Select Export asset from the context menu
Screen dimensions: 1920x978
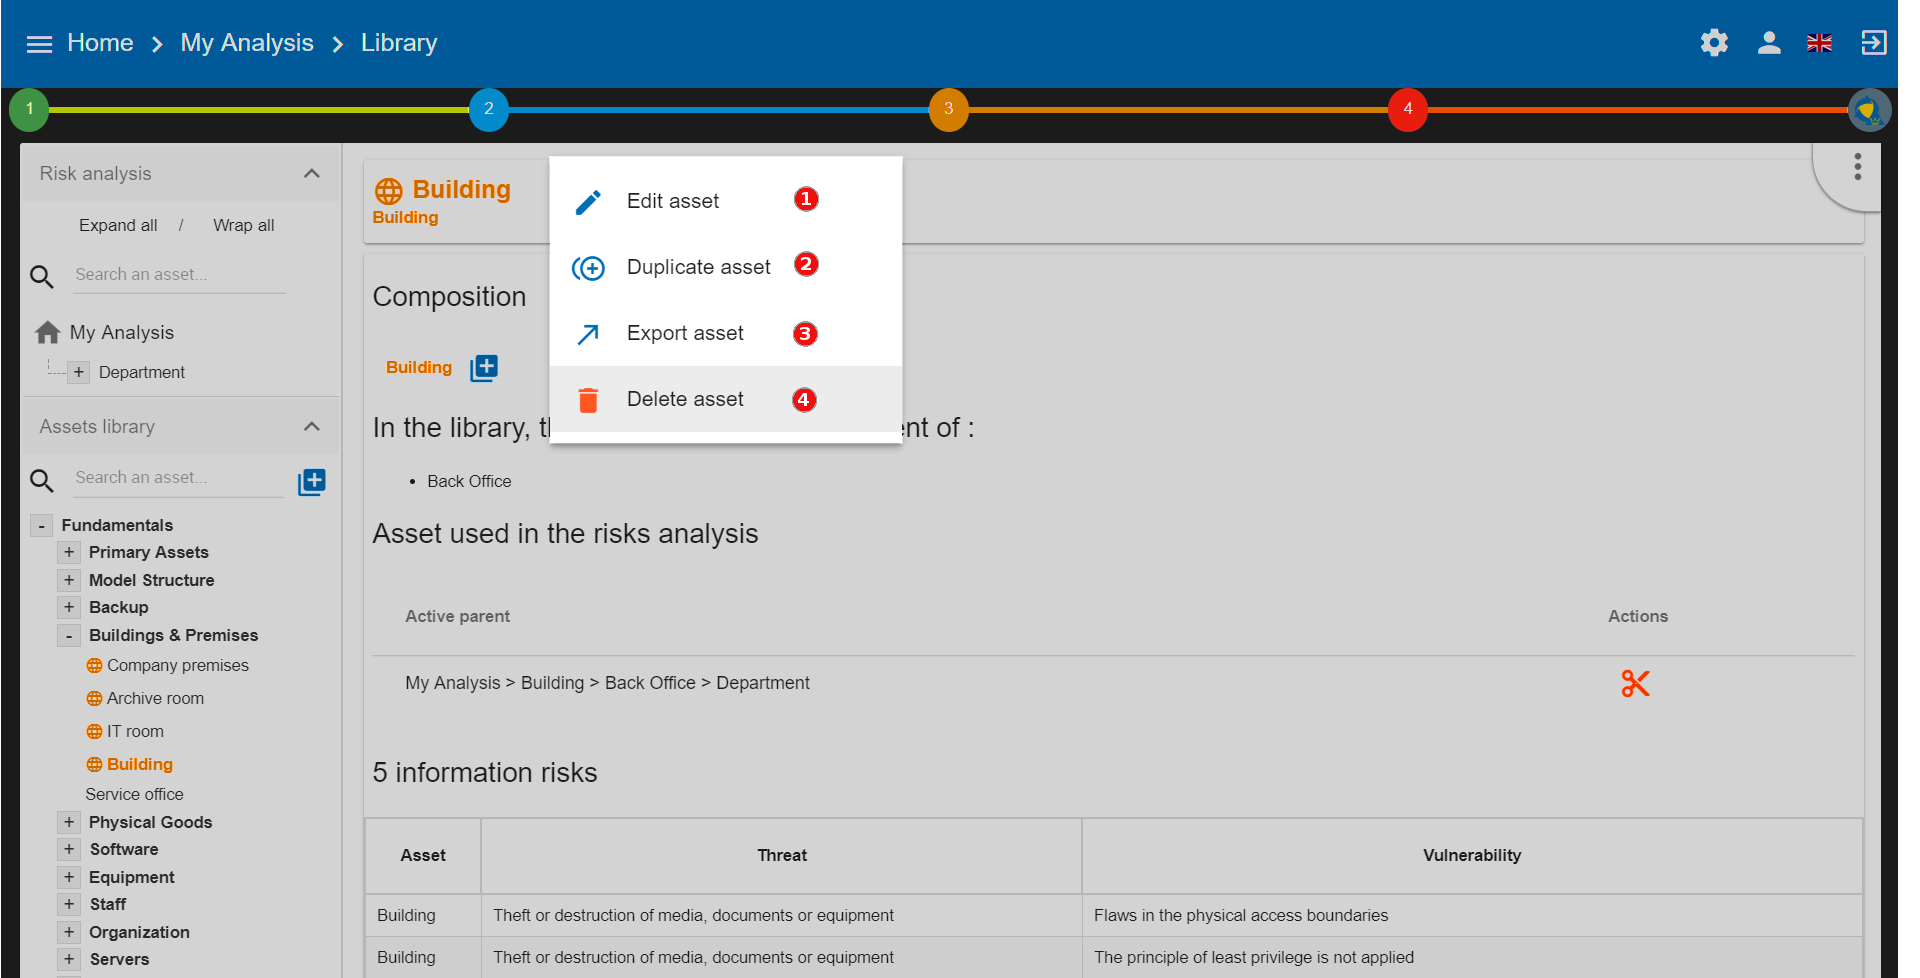685,333
